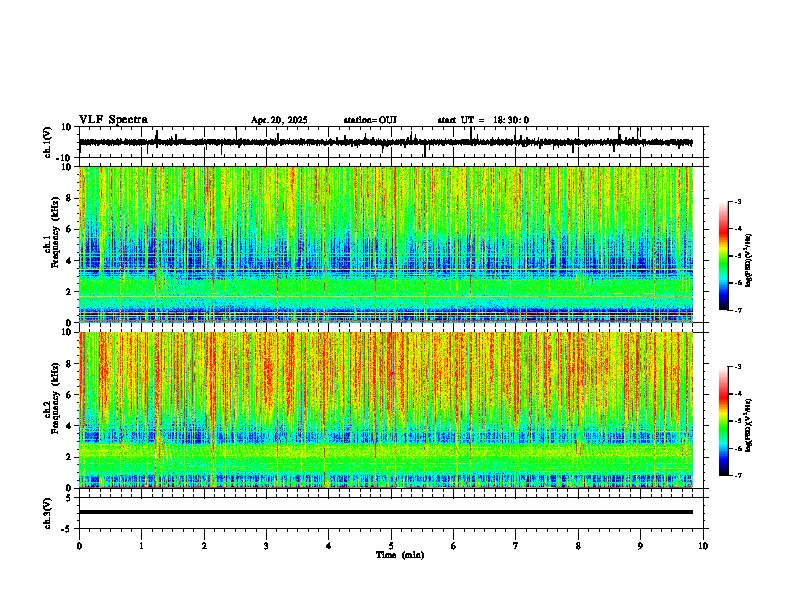Click the ch.1 frequency spectrogram panel

pyautogui.click(x=386, y=244)
